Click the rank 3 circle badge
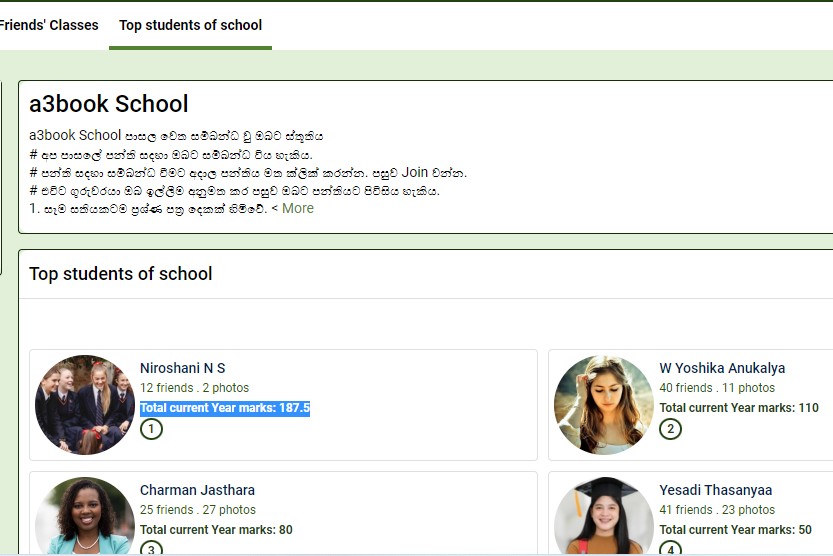 (x=151, y=549)
